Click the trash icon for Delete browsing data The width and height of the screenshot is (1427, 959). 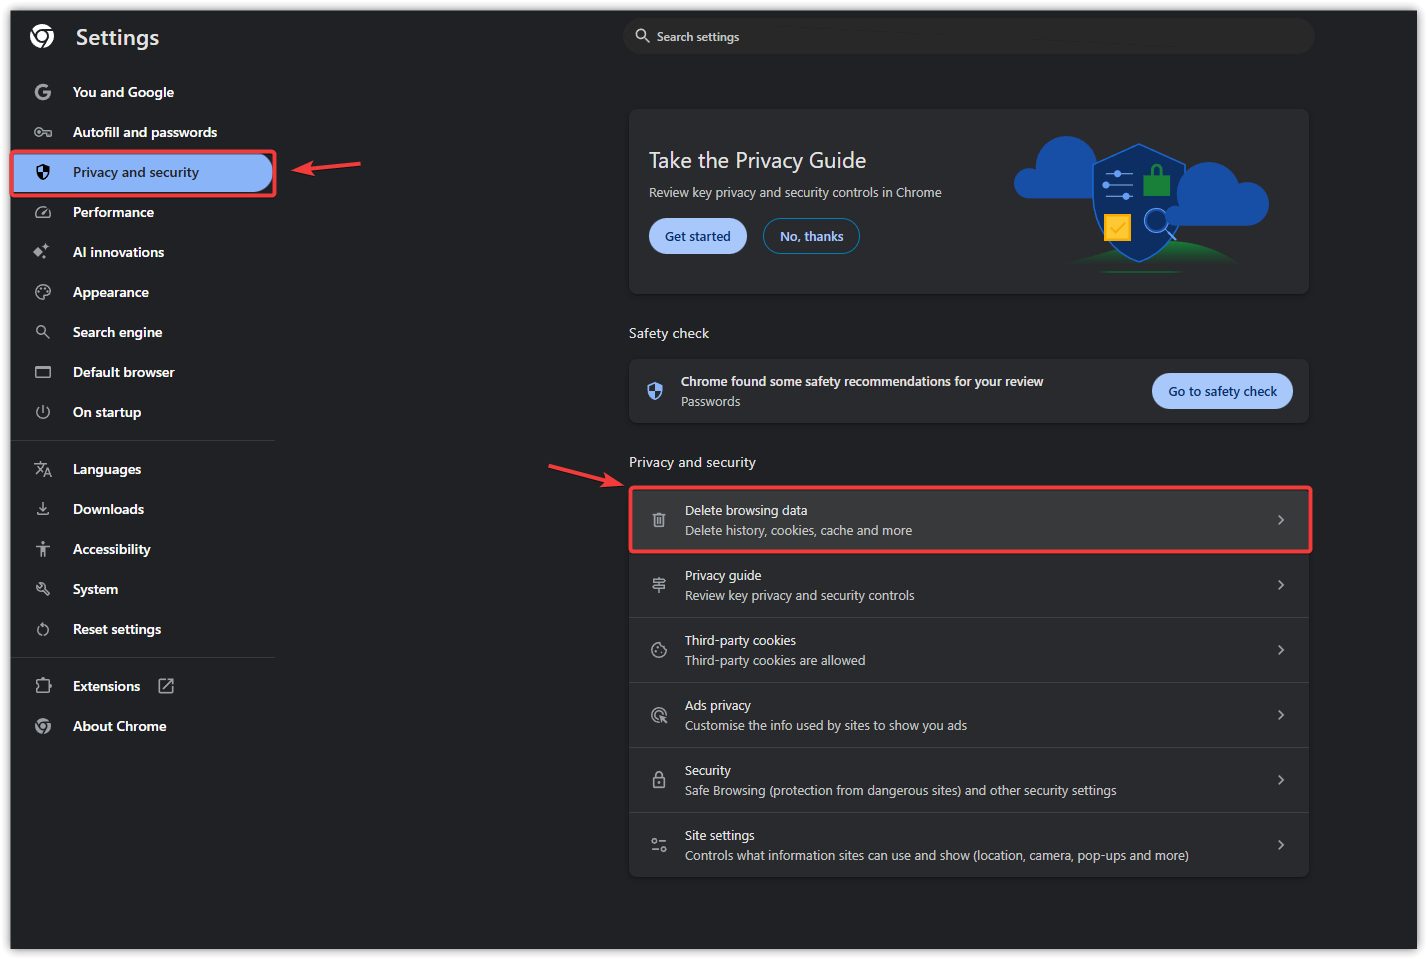(x=659, y=520)
